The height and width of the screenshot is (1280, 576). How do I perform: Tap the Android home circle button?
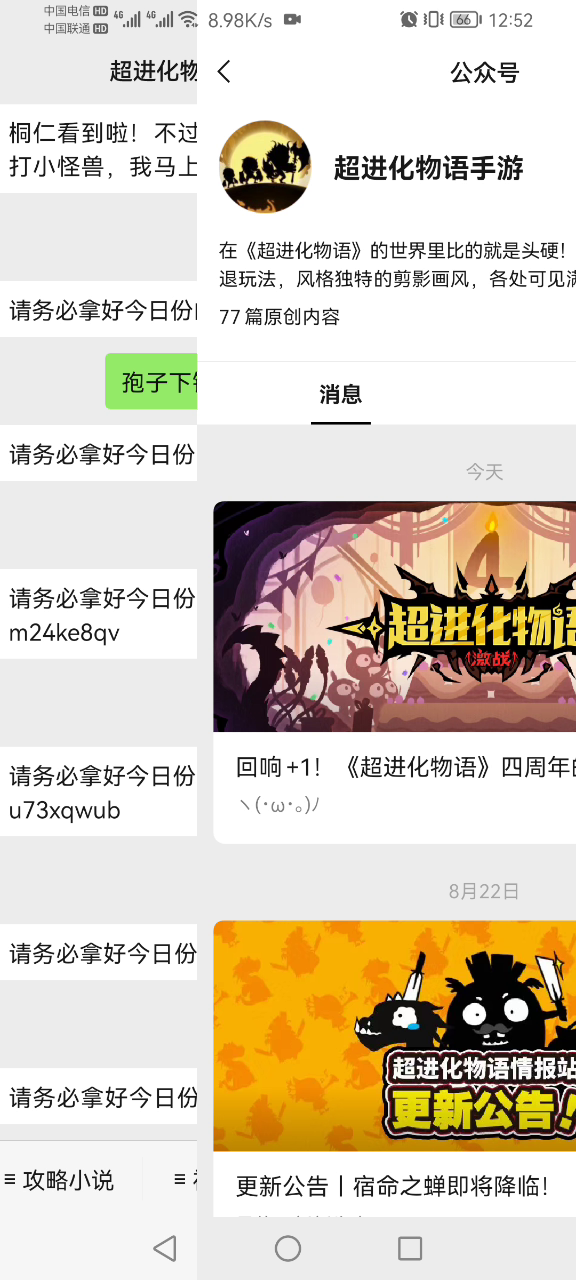[x=288, y=1247]
